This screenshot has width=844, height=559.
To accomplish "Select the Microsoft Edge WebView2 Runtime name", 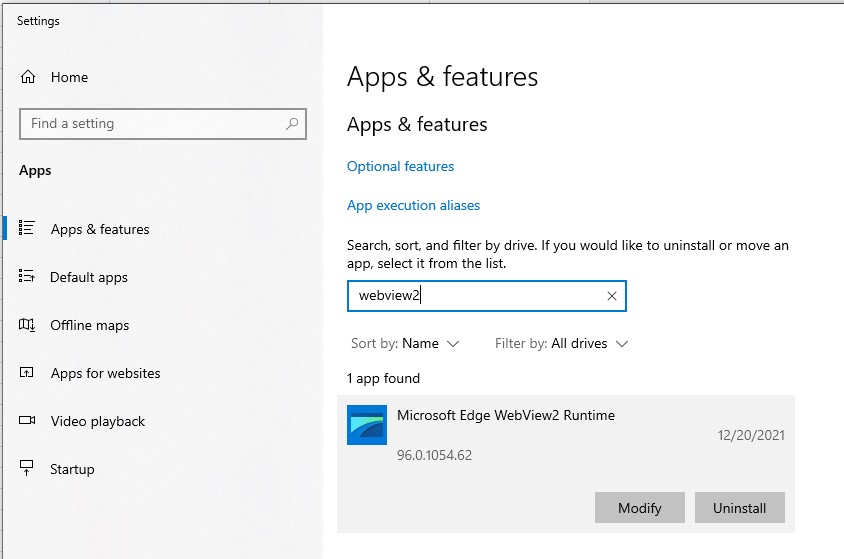I will pyautogui.click(x=506, y=415).
